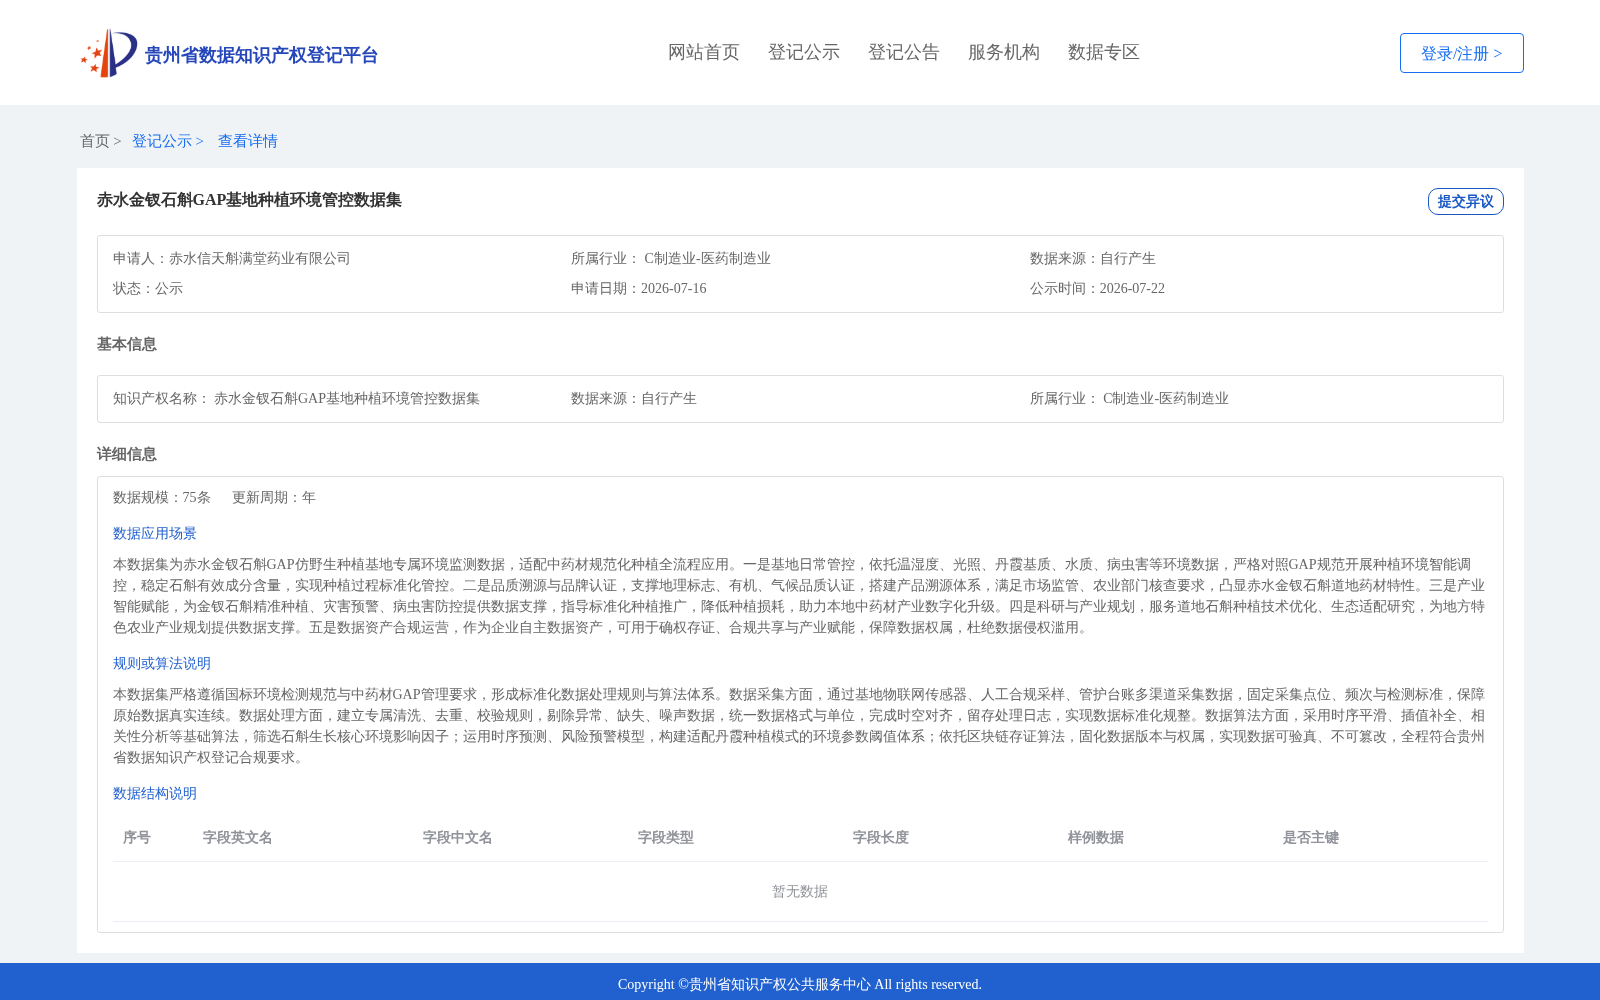Open the 数据专区 navigation item

coord(1104,52)
